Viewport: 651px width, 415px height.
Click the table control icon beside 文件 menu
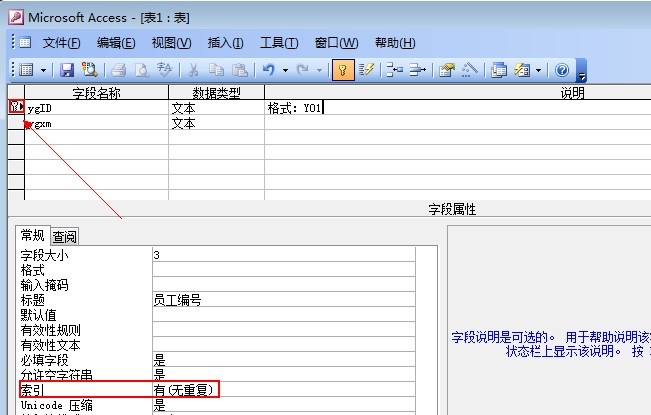[x=25, y=42]
